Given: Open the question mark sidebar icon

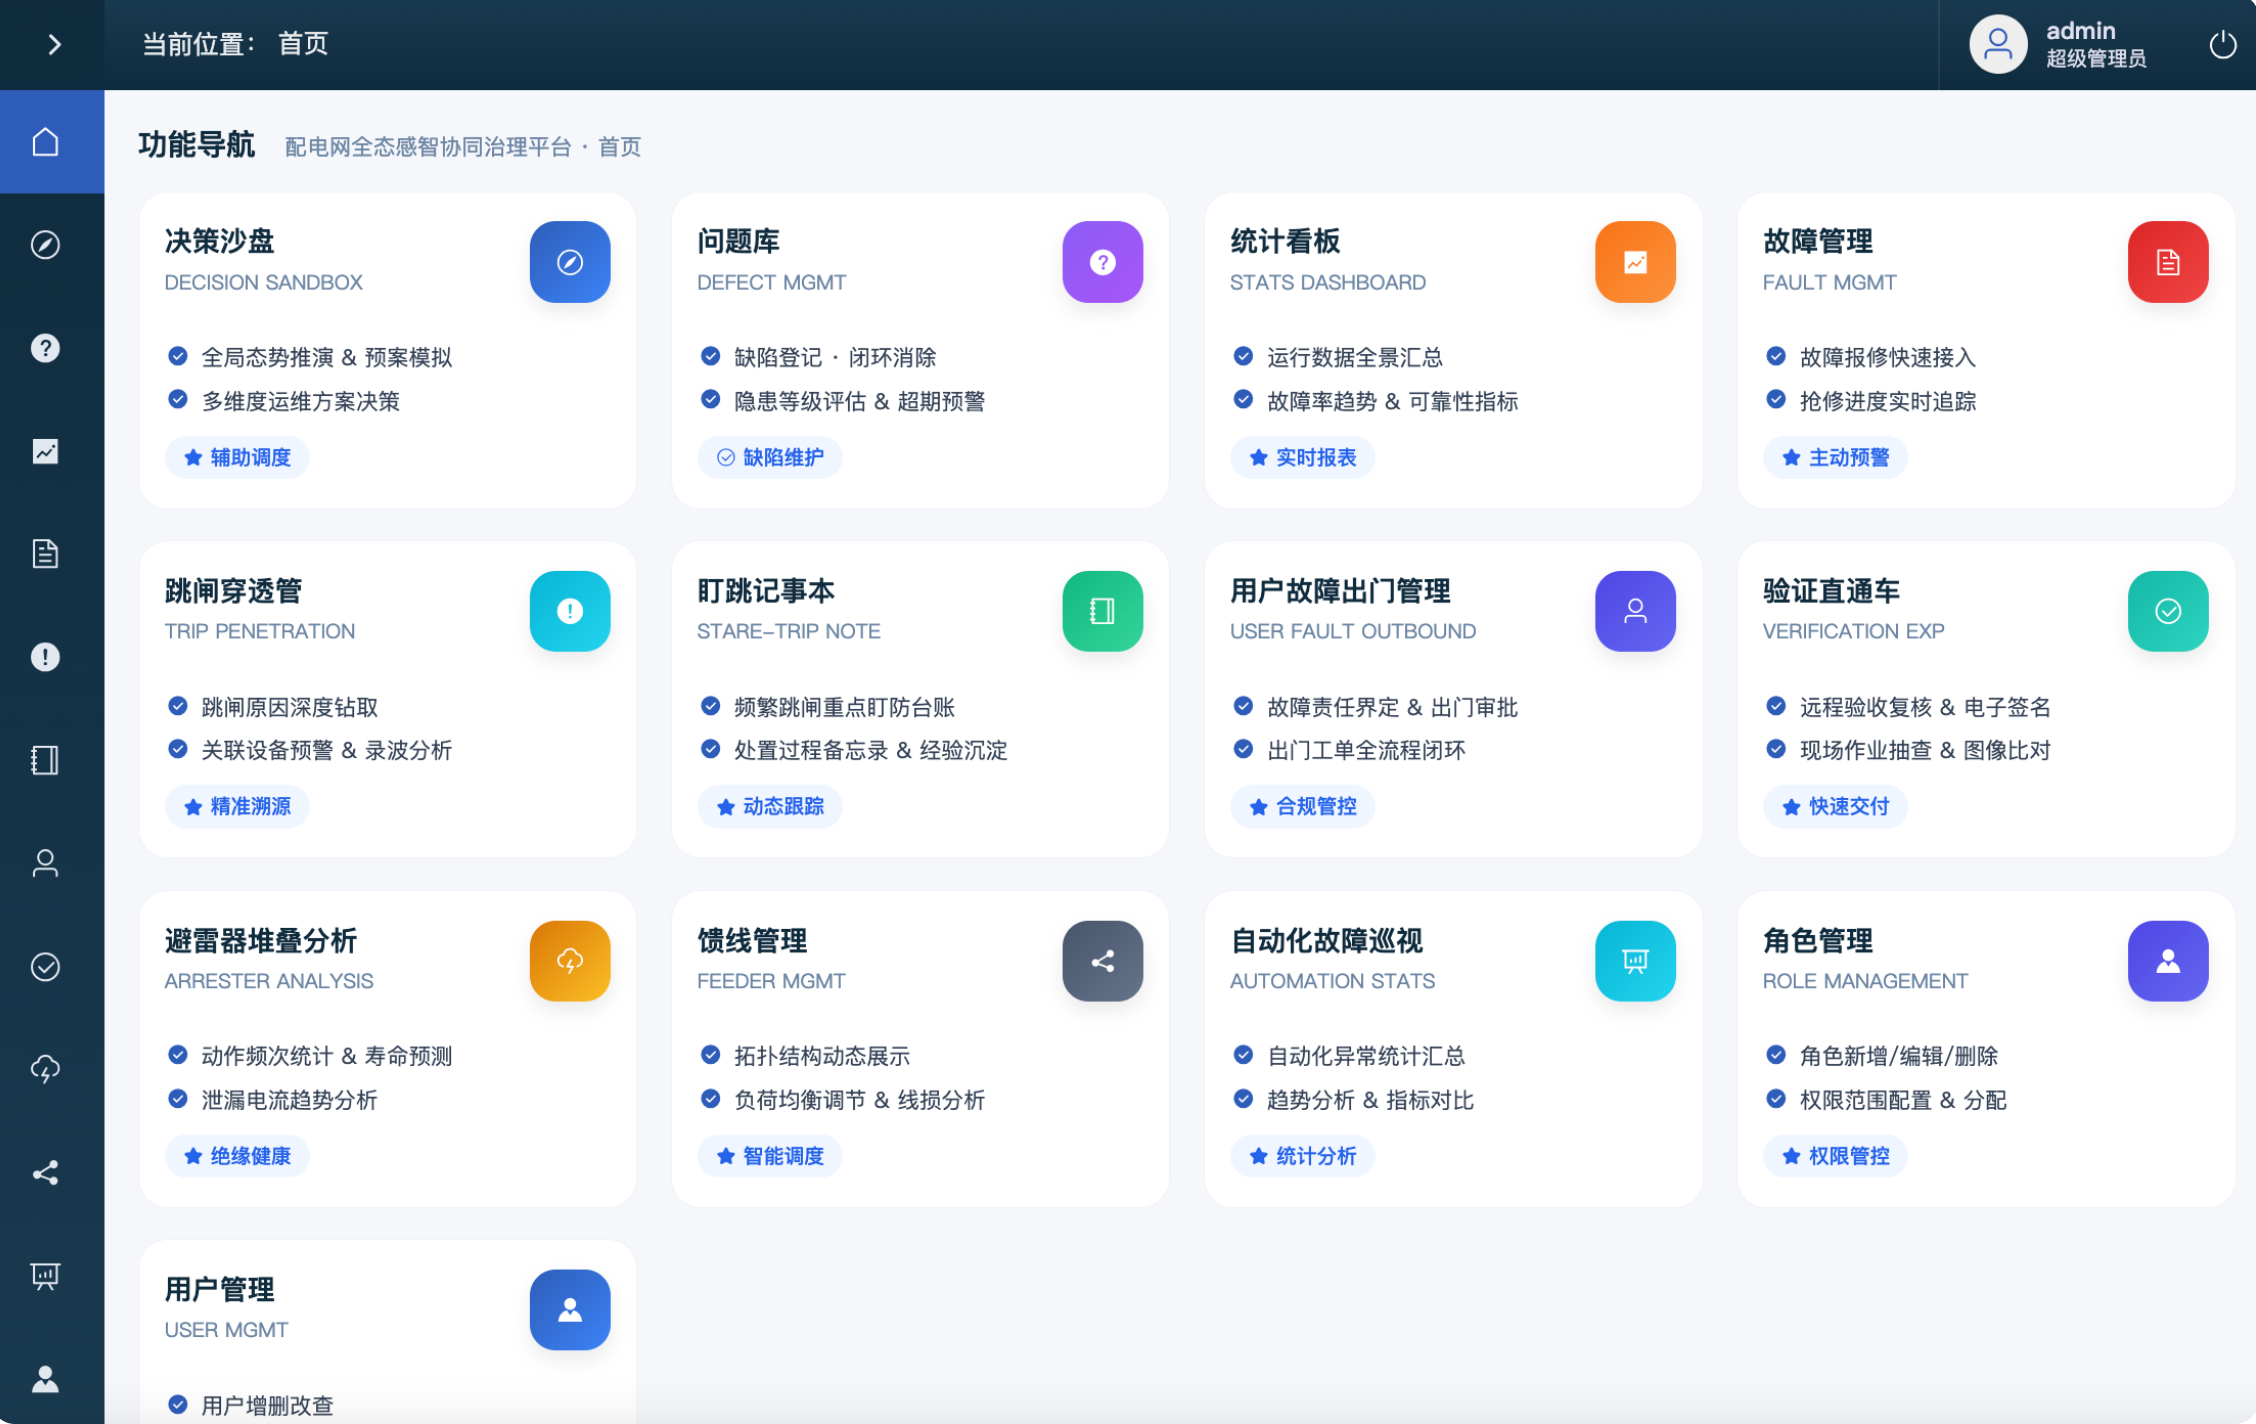Looking at the screenshot, I should (x=45, y=348).
